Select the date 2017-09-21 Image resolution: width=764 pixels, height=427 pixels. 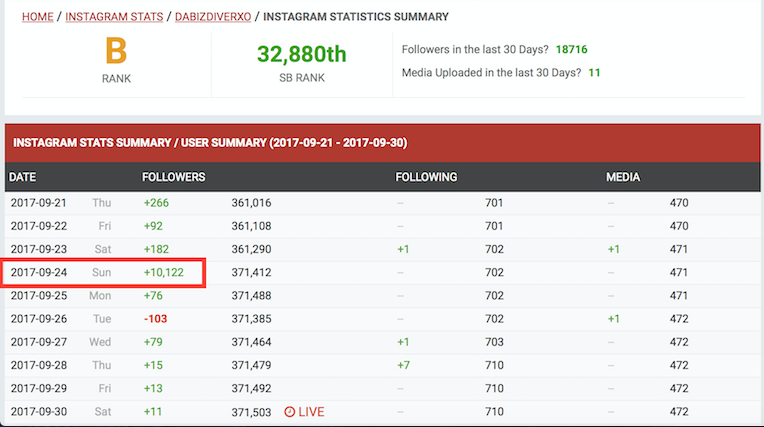pyautogui.click(x=38, y=203)
